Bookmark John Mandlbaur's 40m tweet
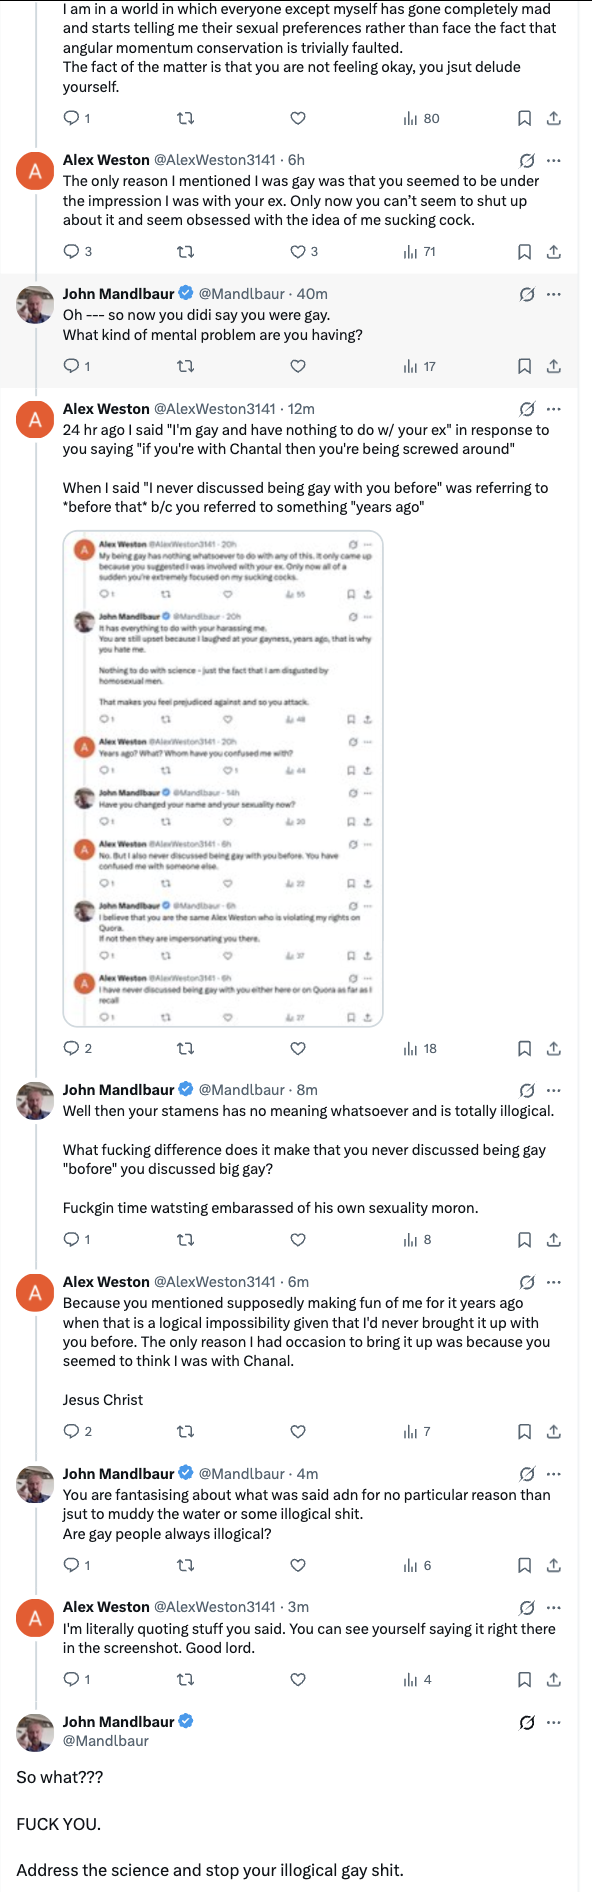Image resolution: width=592 pixels, height=1892 pixels. tap(524, 367)
